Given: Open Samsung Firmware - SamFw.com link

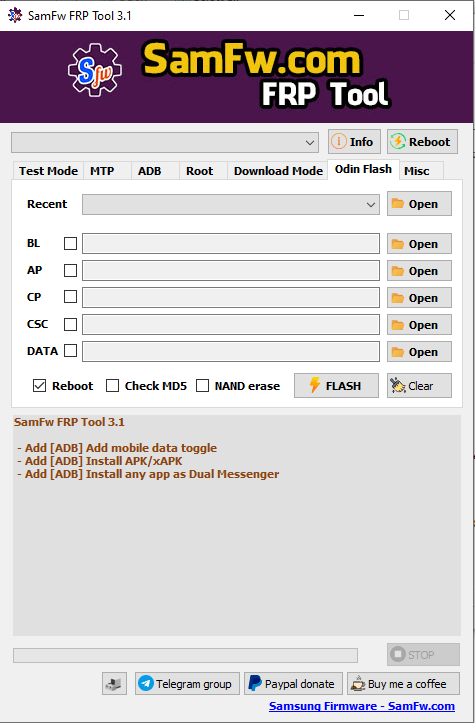Looking at the screenshot, I should tap(362, 706).
